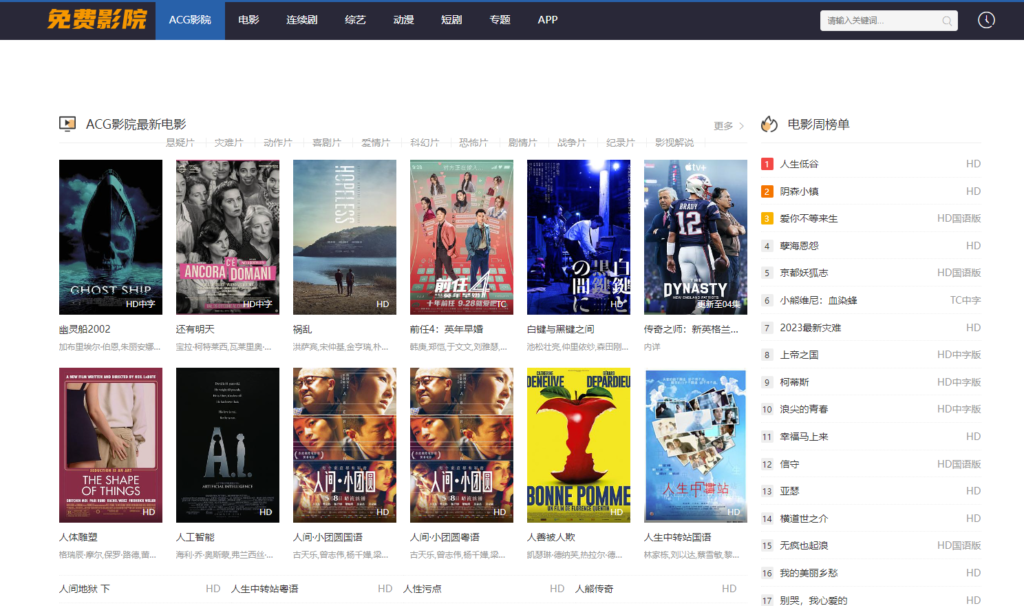Click the yellow rank 3 badge
Image resolution: width=1024 pixels, height=606 pixels.
[767, 218]
